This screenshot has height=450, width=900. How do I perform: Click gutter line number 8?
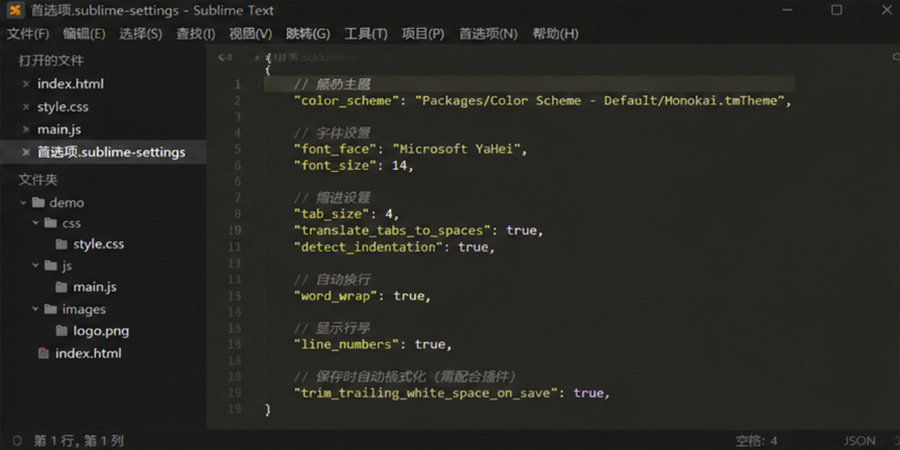tap(237, 214)
